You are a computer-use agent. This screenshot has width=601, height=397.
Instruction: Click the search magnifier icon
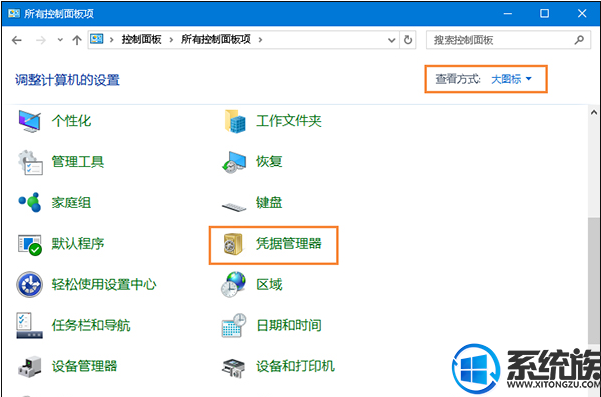[x=579, y=39]
